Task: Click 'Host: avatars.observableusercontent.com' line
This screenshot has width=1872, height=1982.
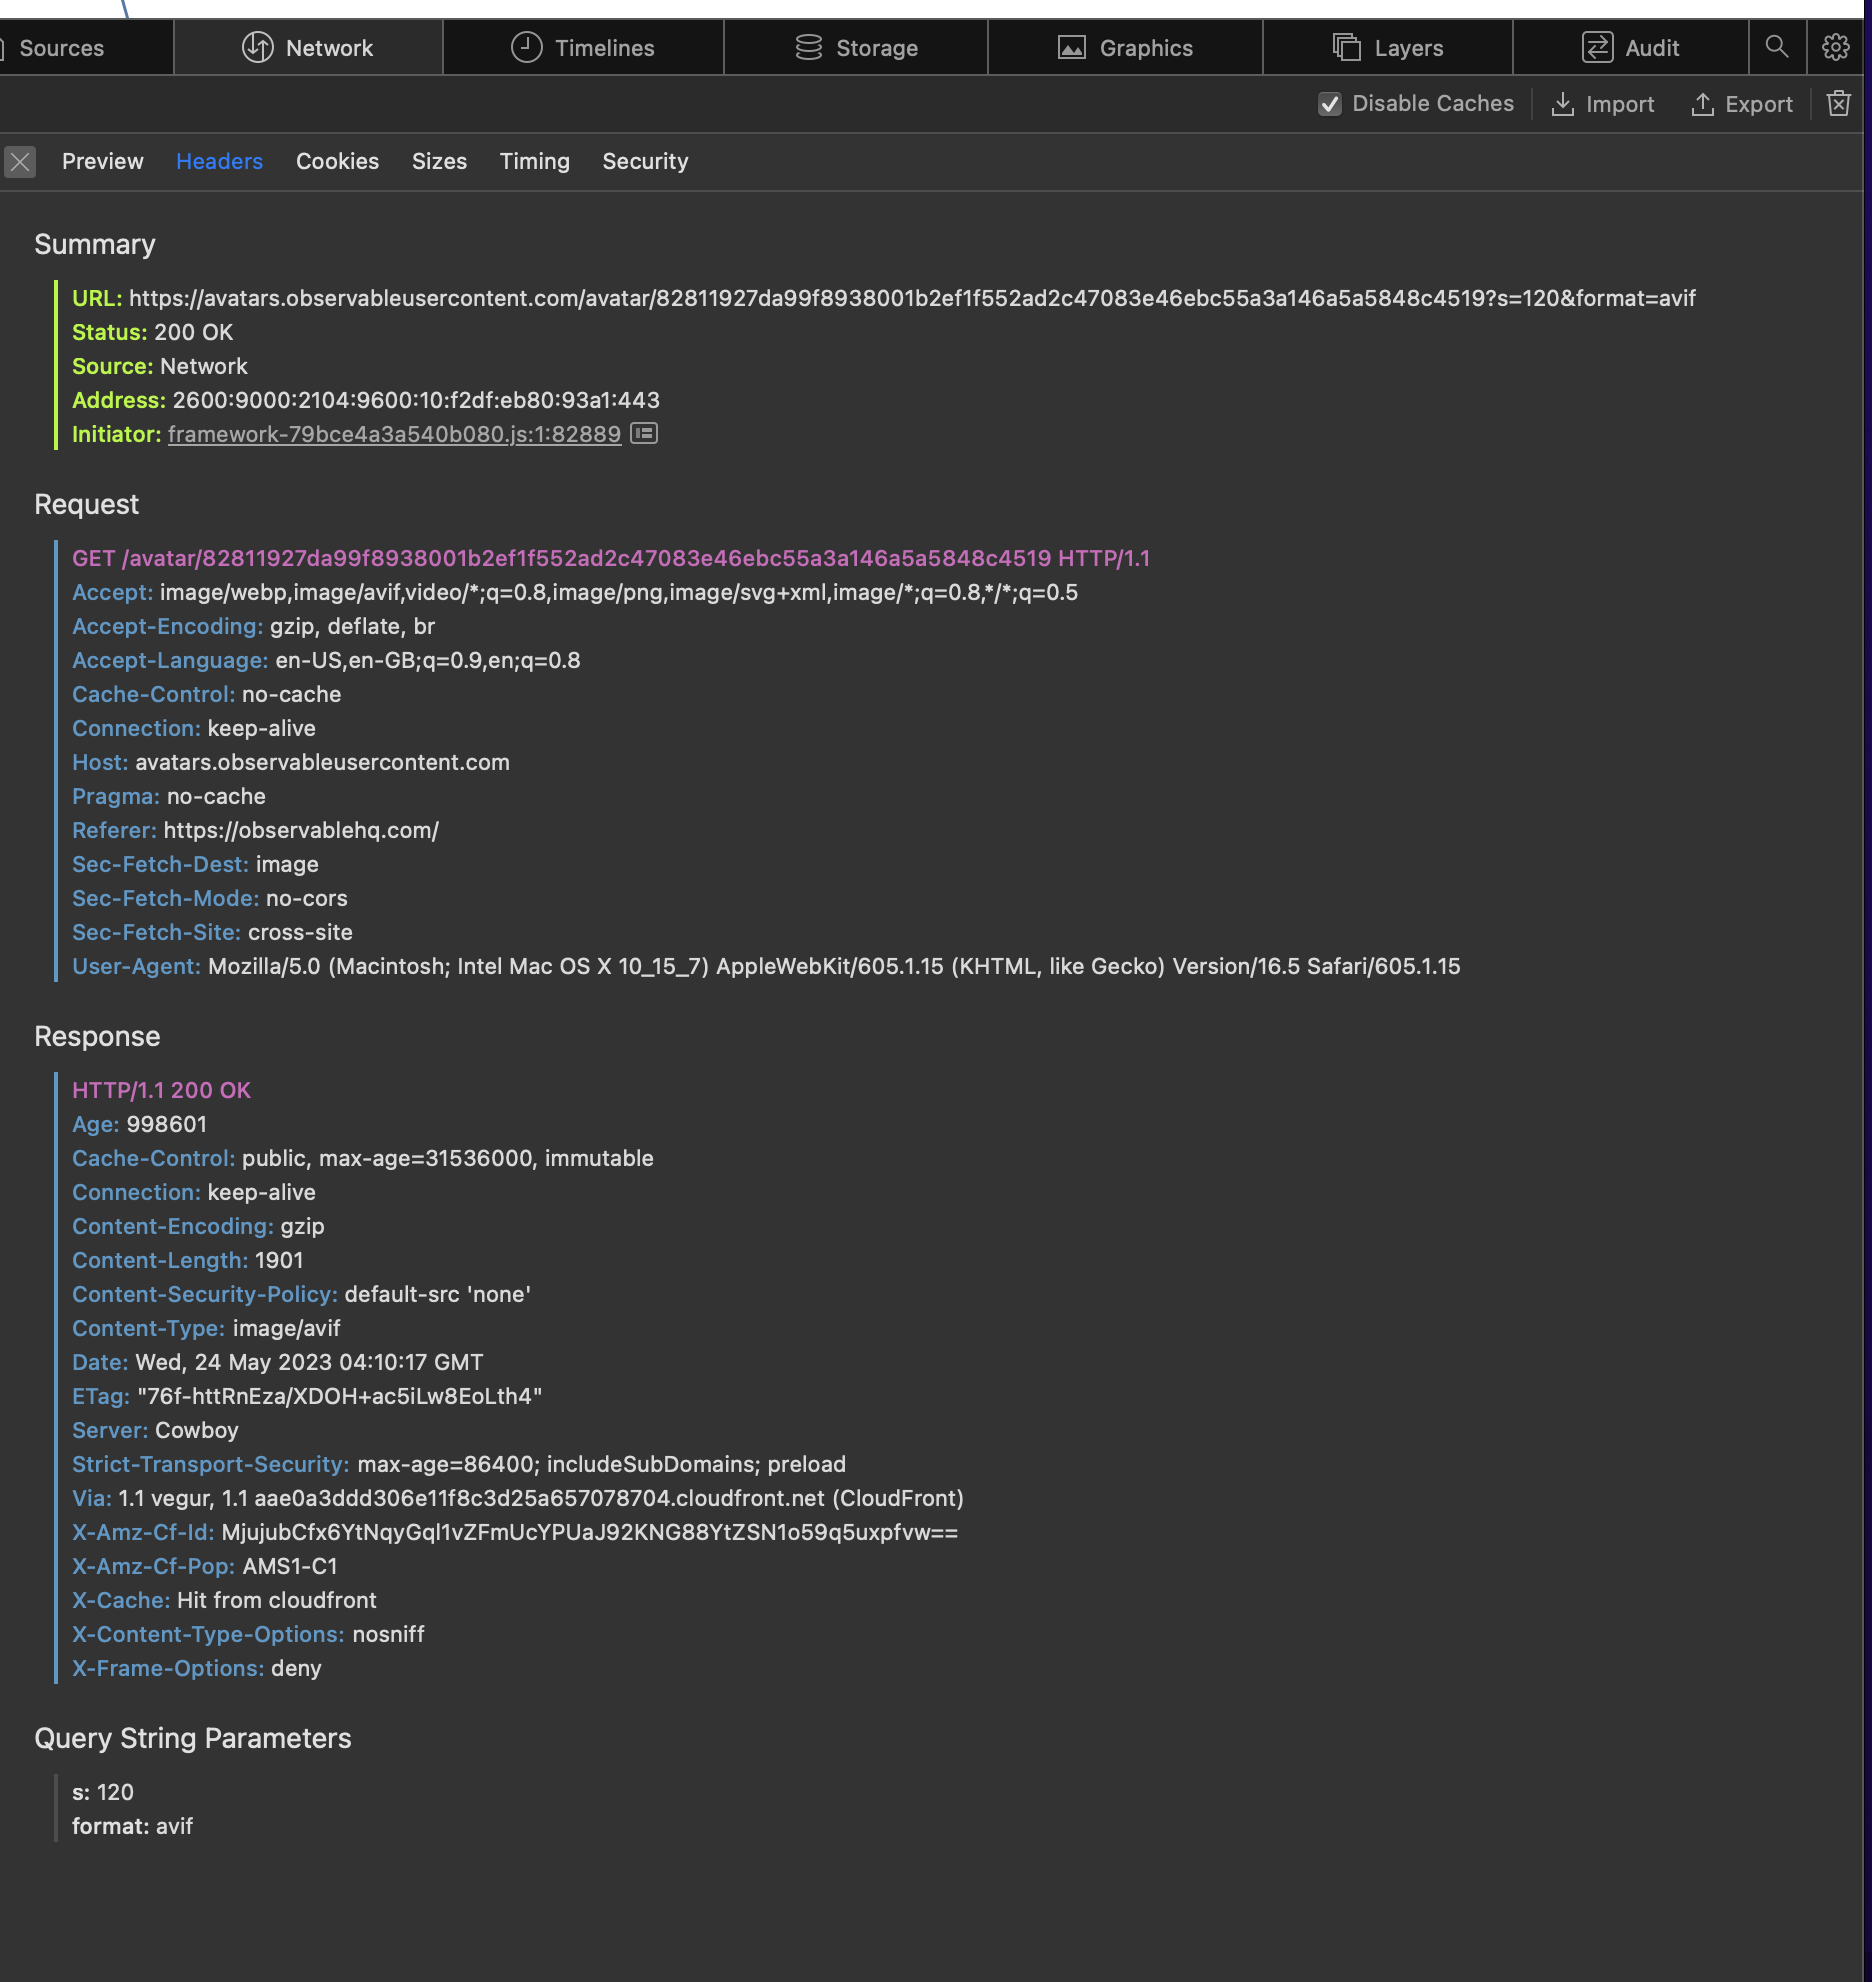Action: coord(291,762)
